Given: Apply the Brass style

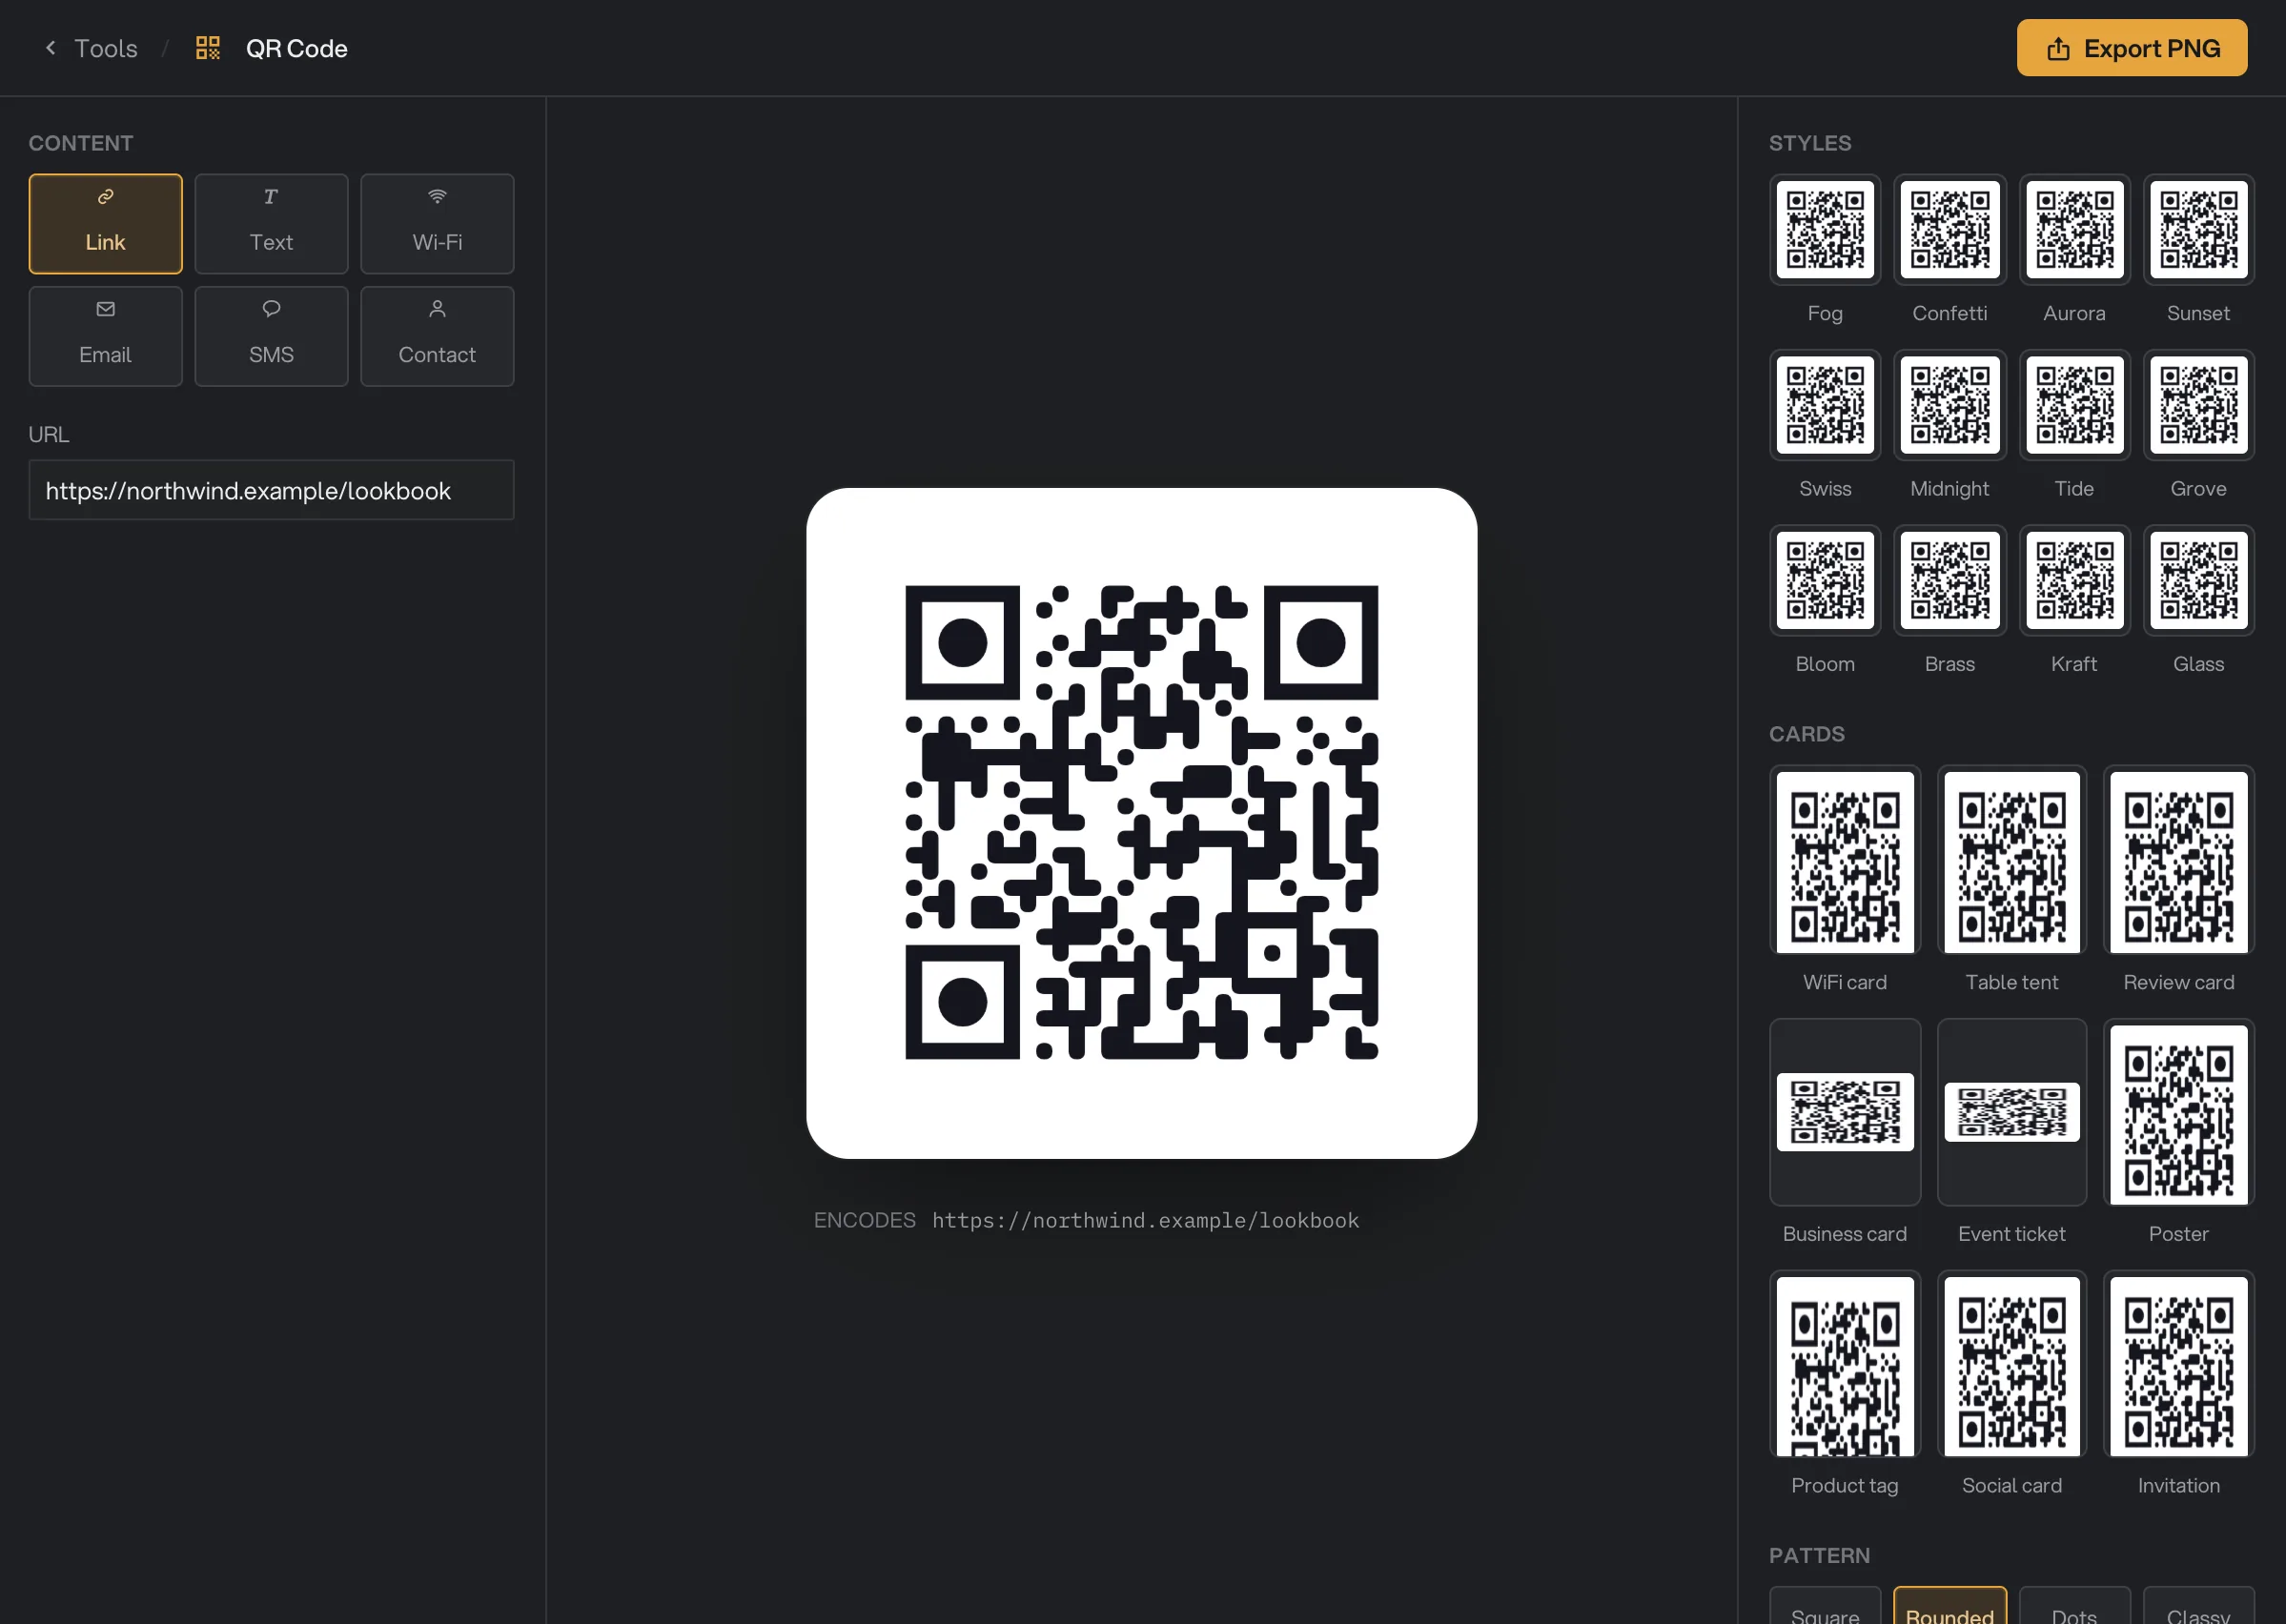Looking at the screenshot, I should [1949, 580].
